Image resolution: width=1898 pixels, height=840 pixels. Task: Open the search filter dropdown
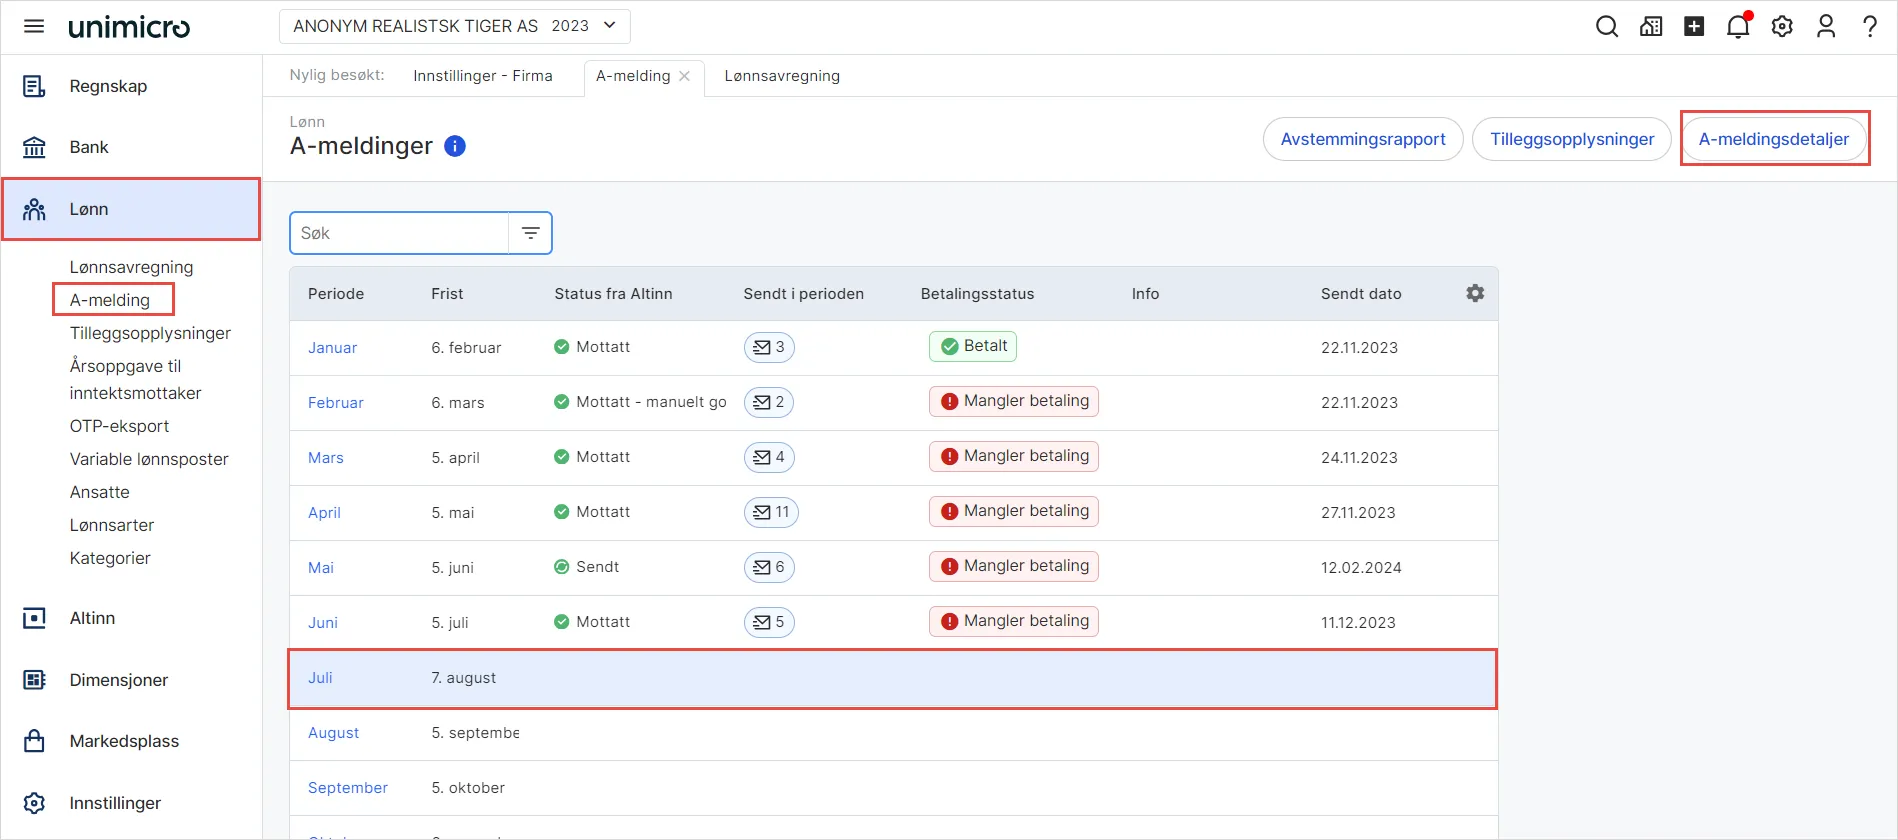(x=530, y=233)
